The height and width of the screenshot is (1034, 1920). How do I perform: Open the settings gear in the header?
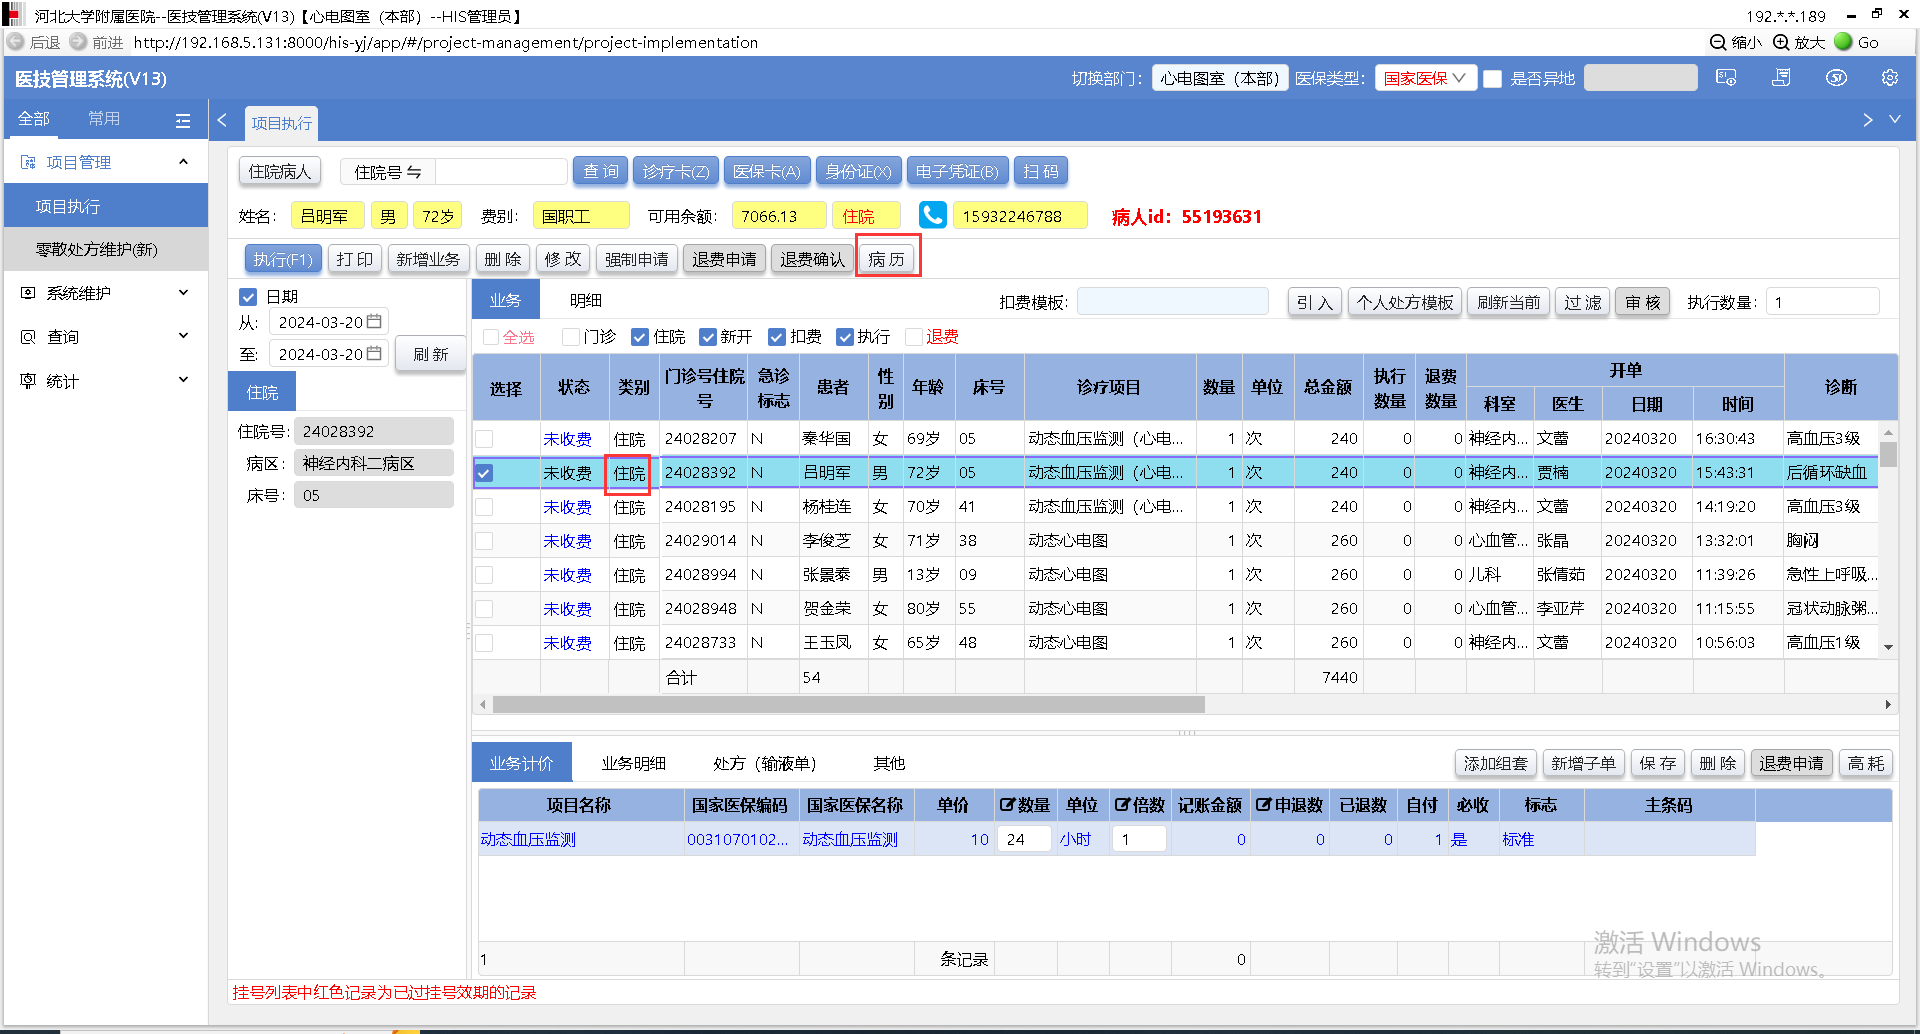click(x=1889, y=78)
